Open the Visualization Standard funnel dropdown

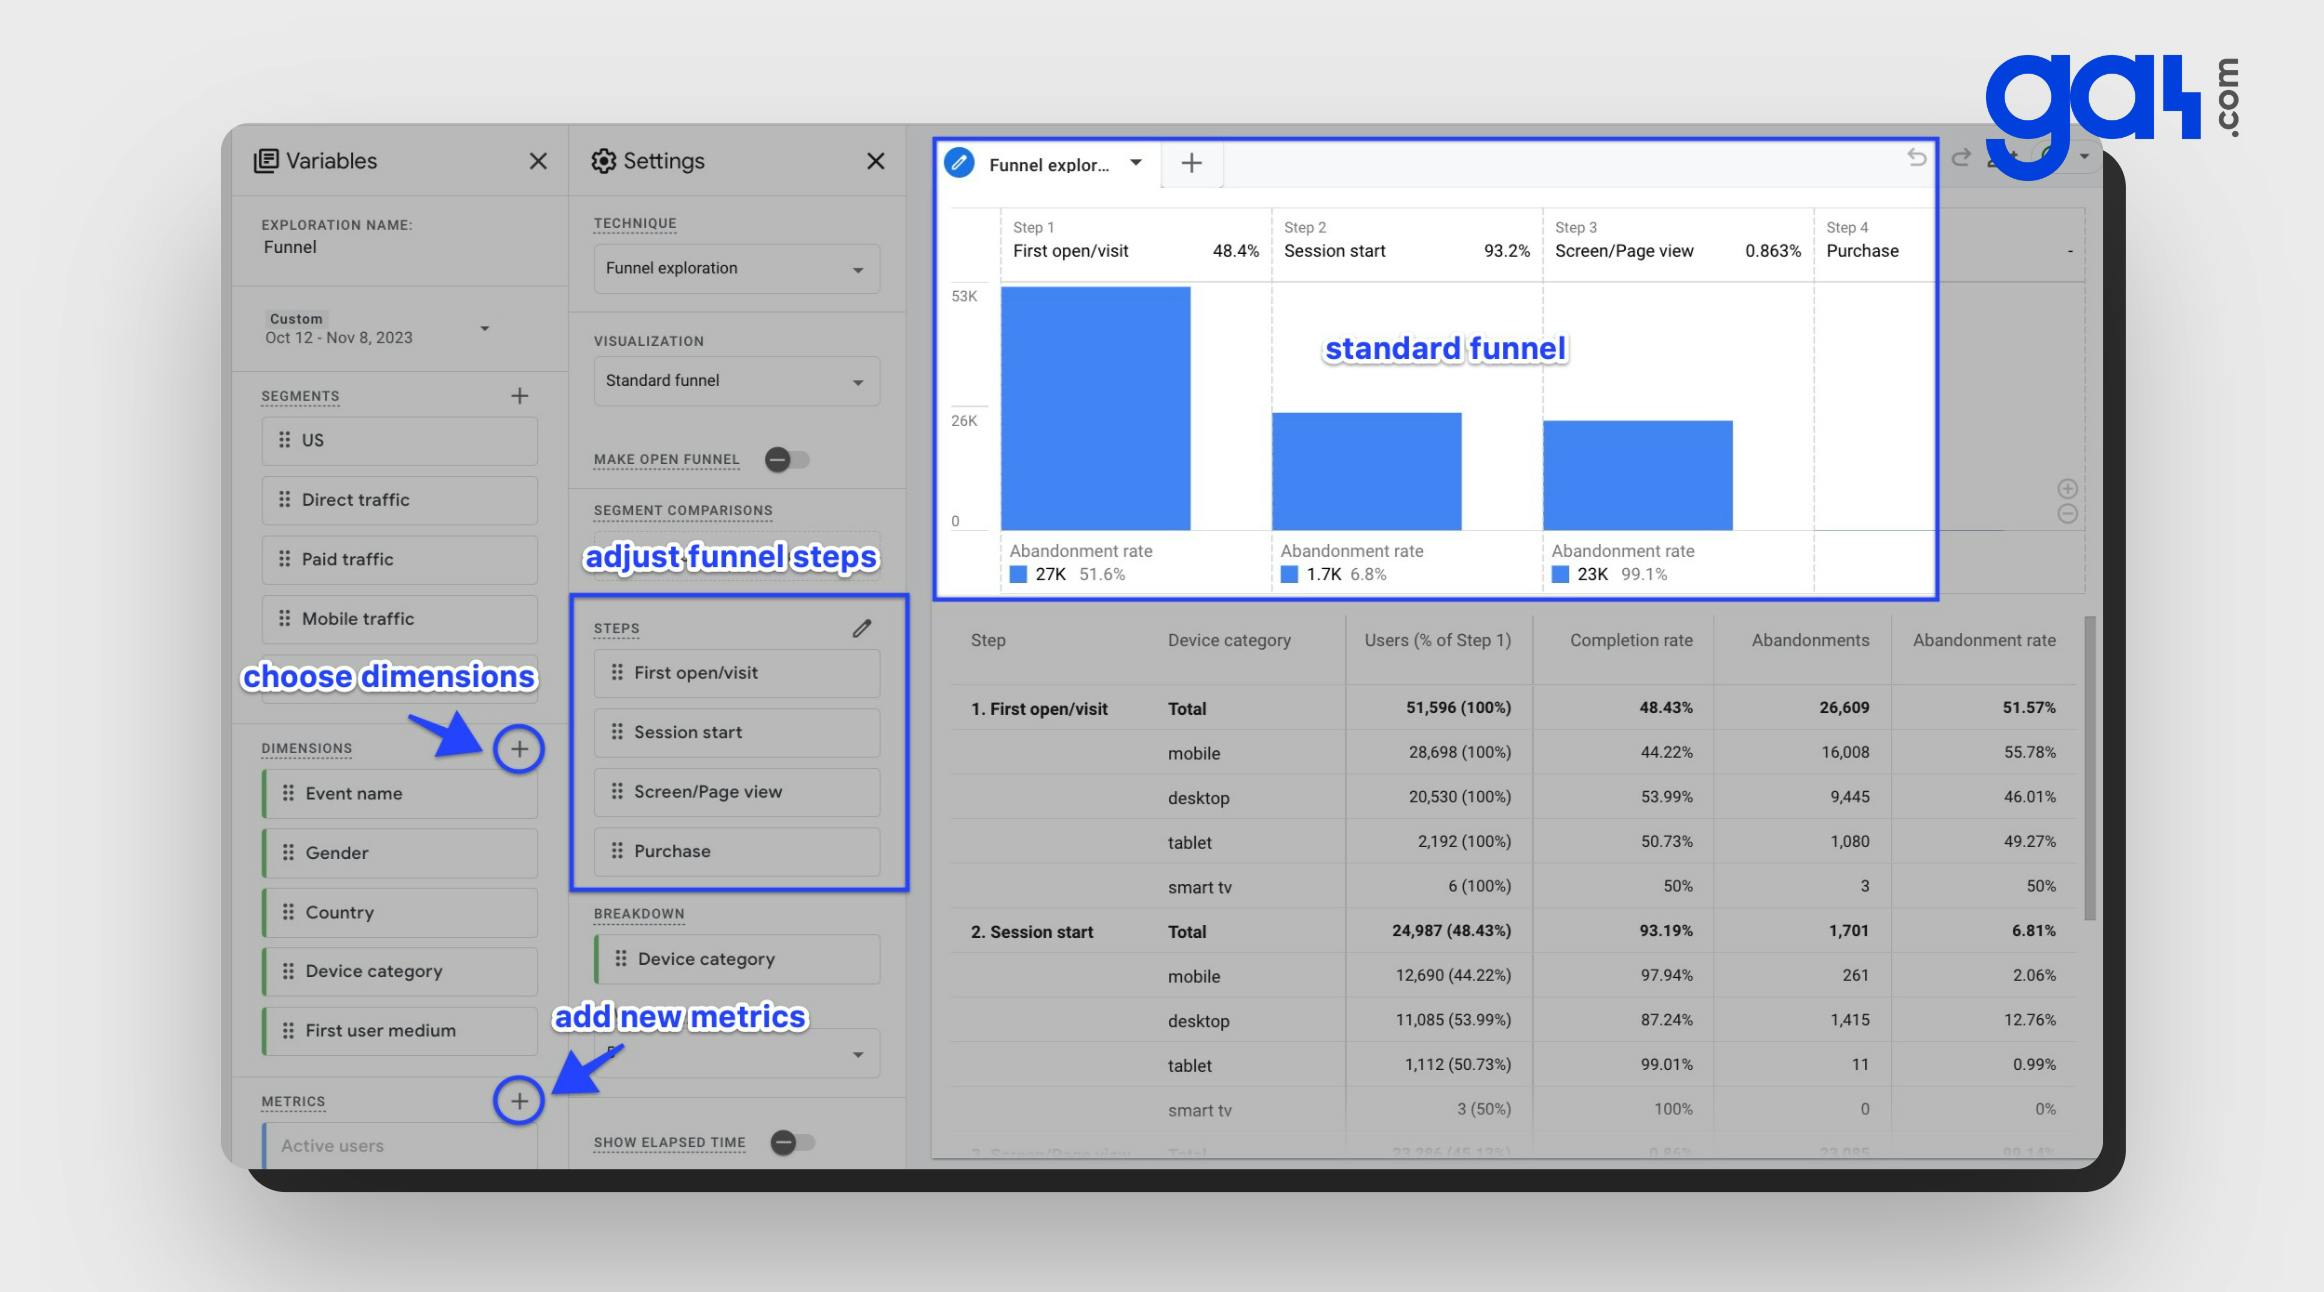(x=736, y=381)
